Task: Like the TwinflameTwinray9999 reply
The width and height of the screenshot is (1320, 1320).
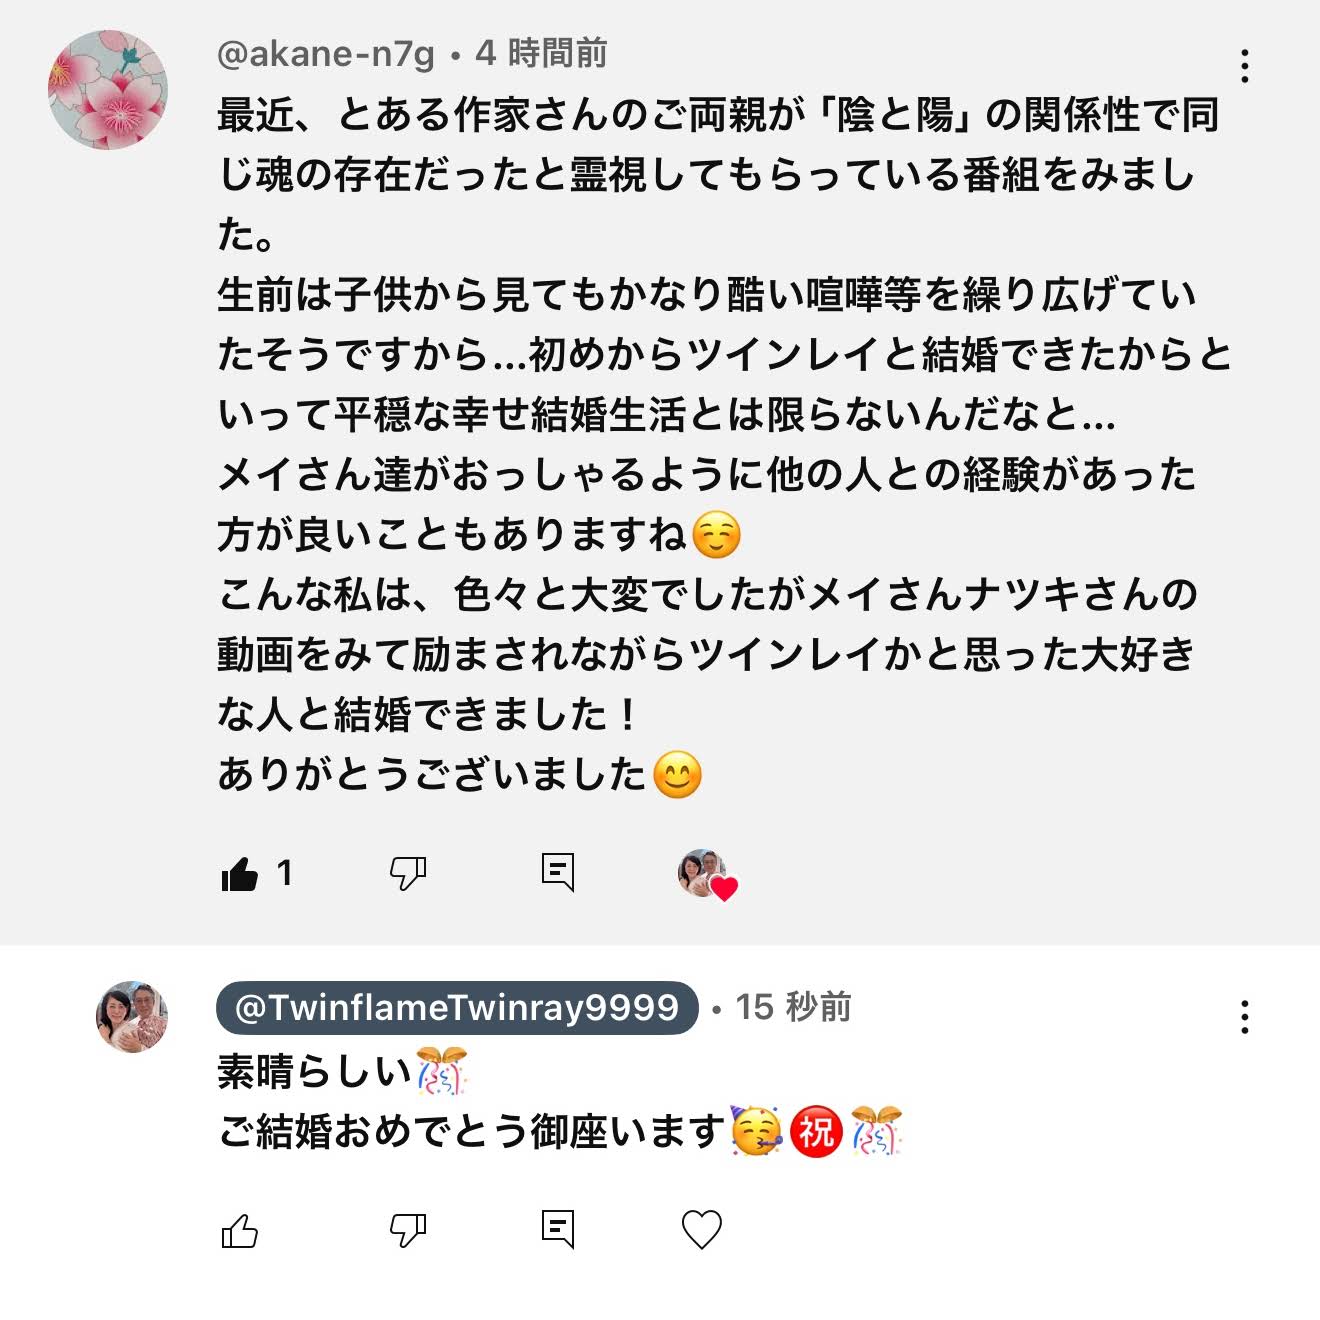Action: [240, 1231]
